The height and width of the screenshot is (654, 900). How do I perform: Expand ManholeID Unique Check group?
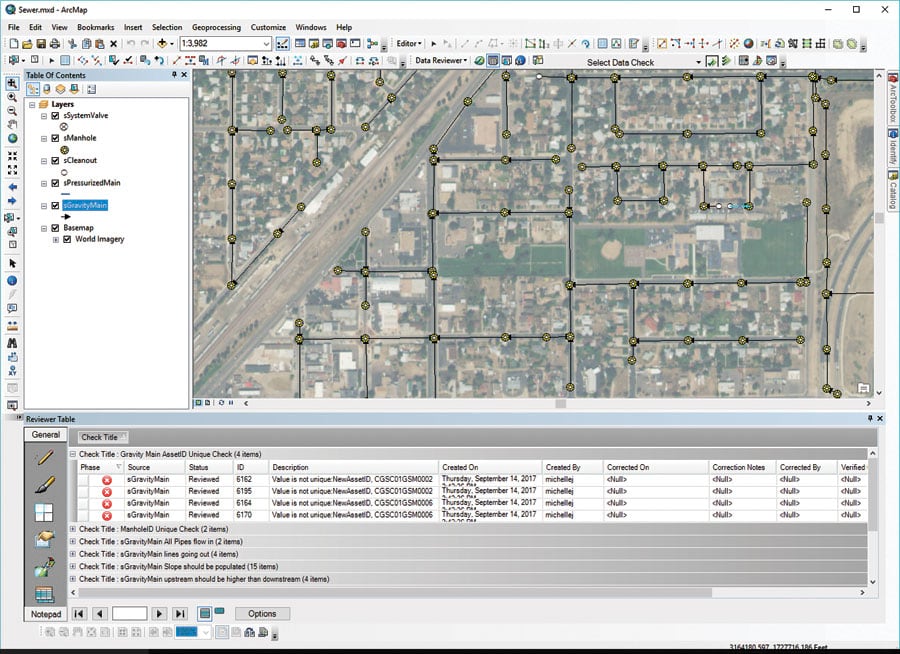(x=72, y=528)
